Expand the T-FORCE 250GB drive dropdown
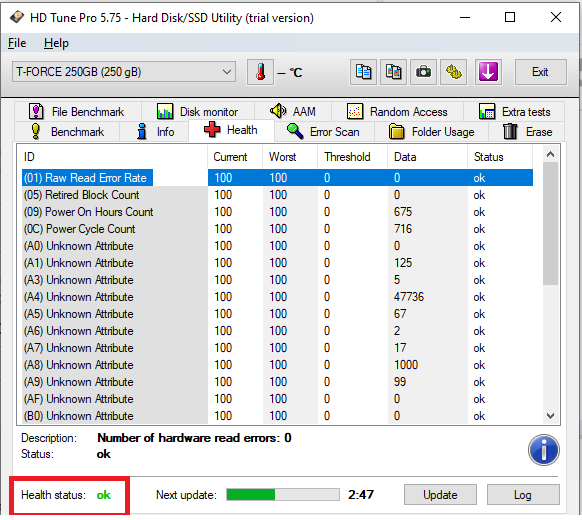This screenshot has height=520, width=582. pyautogui.click(x=124, y=72)
